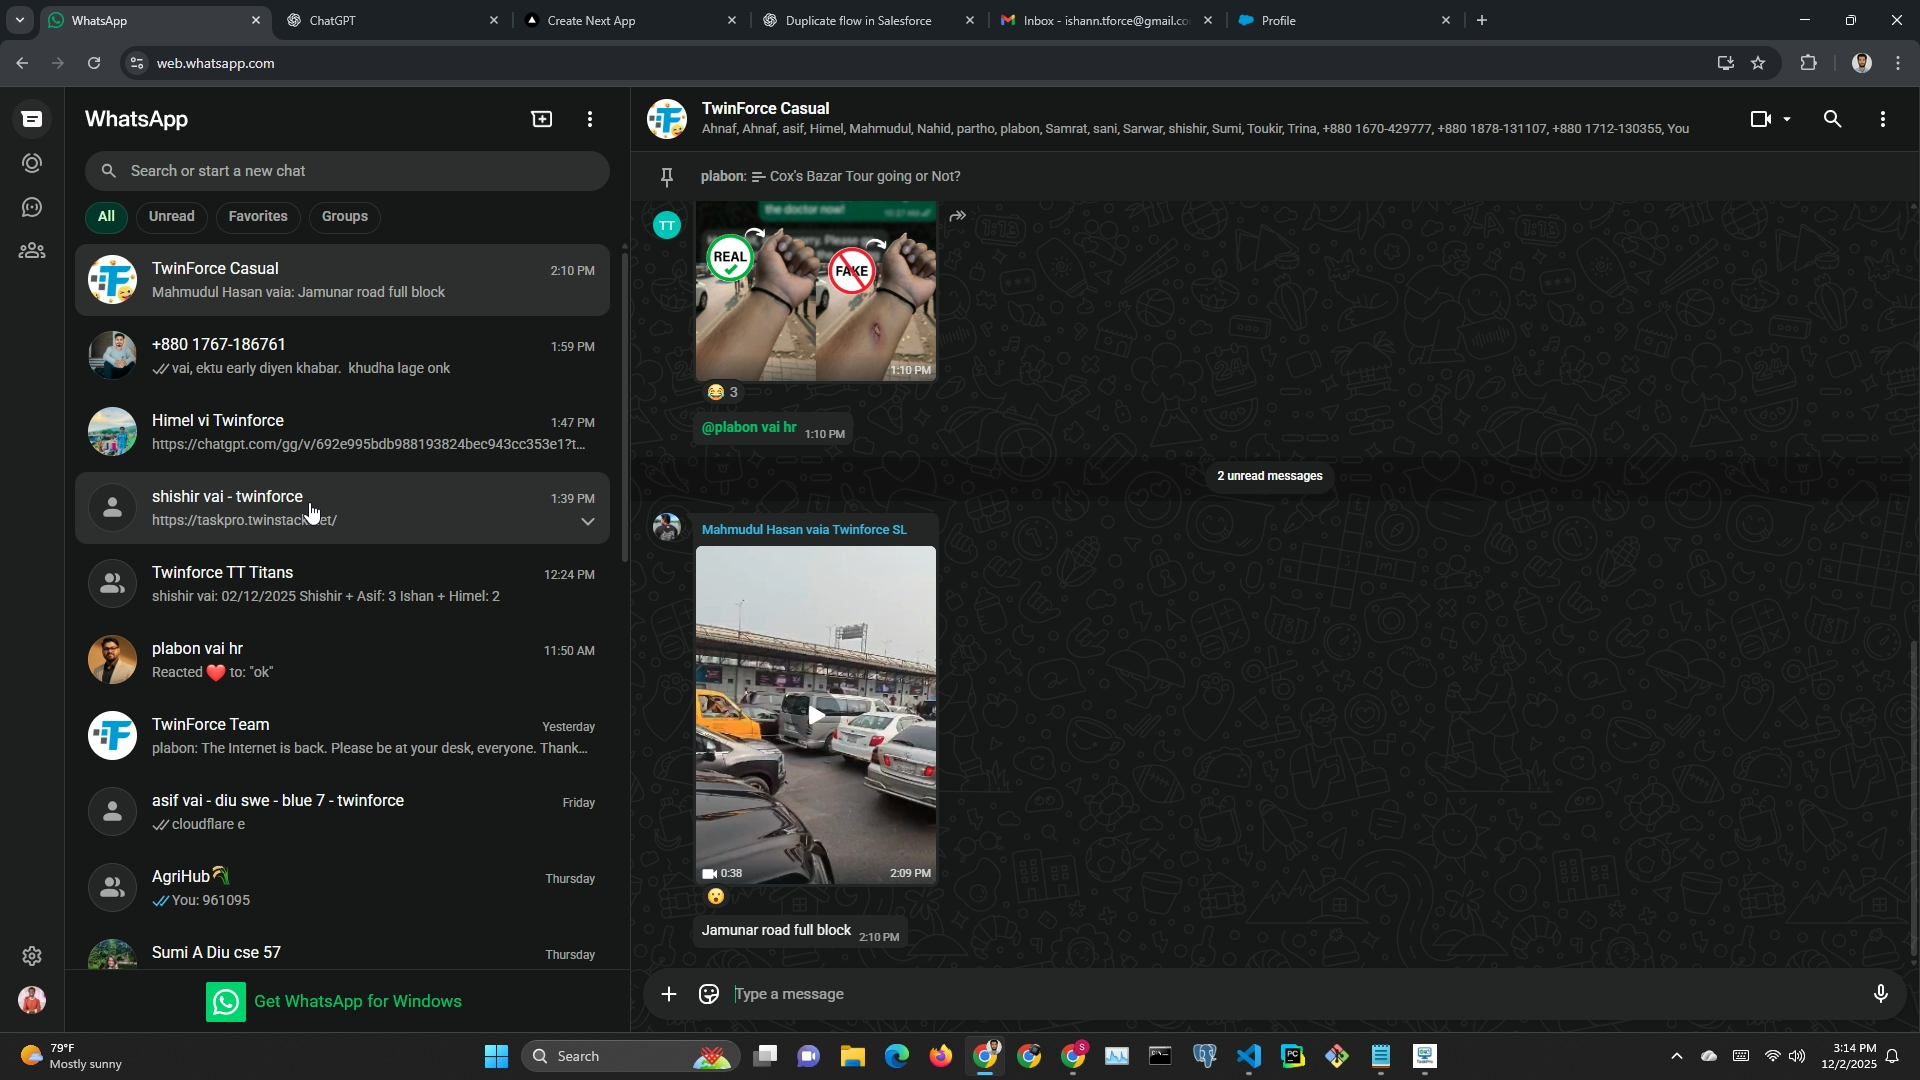
Task: Select the Unread filter chip
Action: 172,217
